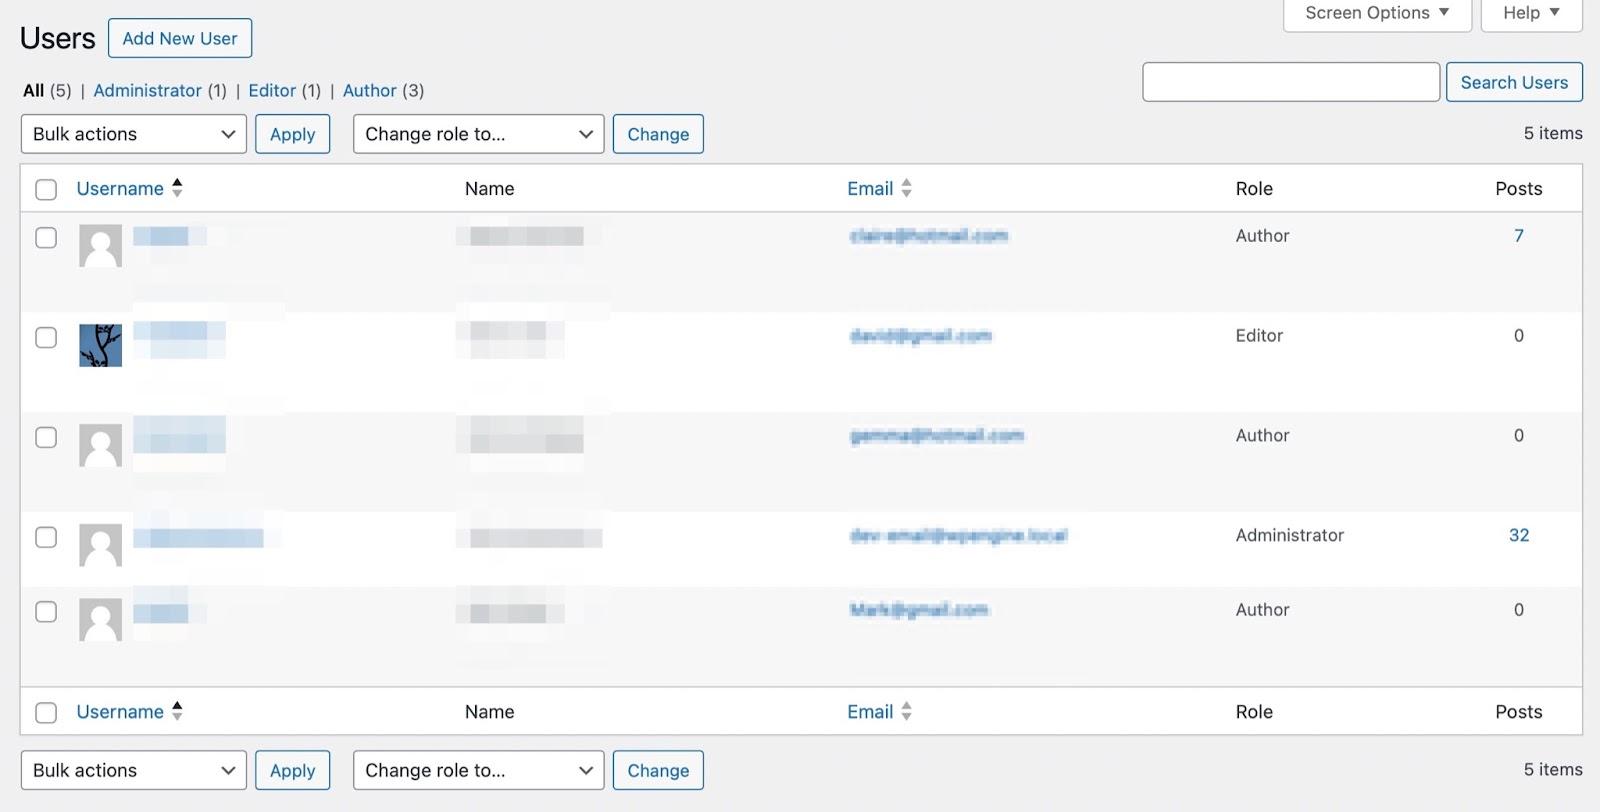Select the Author user with 7 posts
This screenshot has height=812, width=1600.
coord(46,237)
